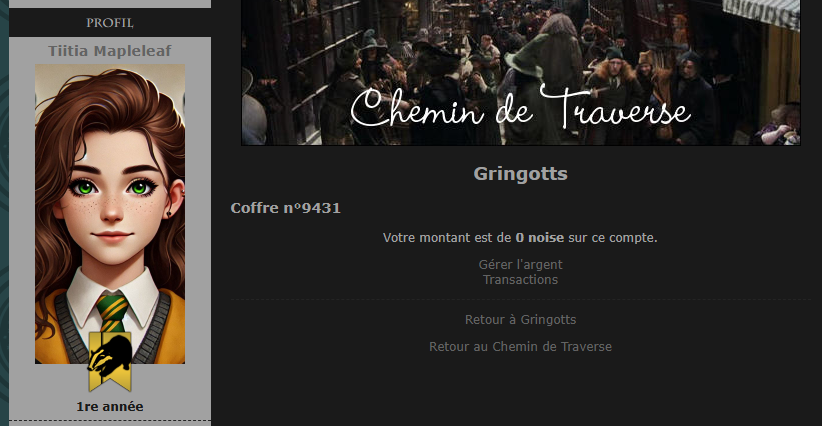Click the Coffre n°9431 vault title

point(286,208)
